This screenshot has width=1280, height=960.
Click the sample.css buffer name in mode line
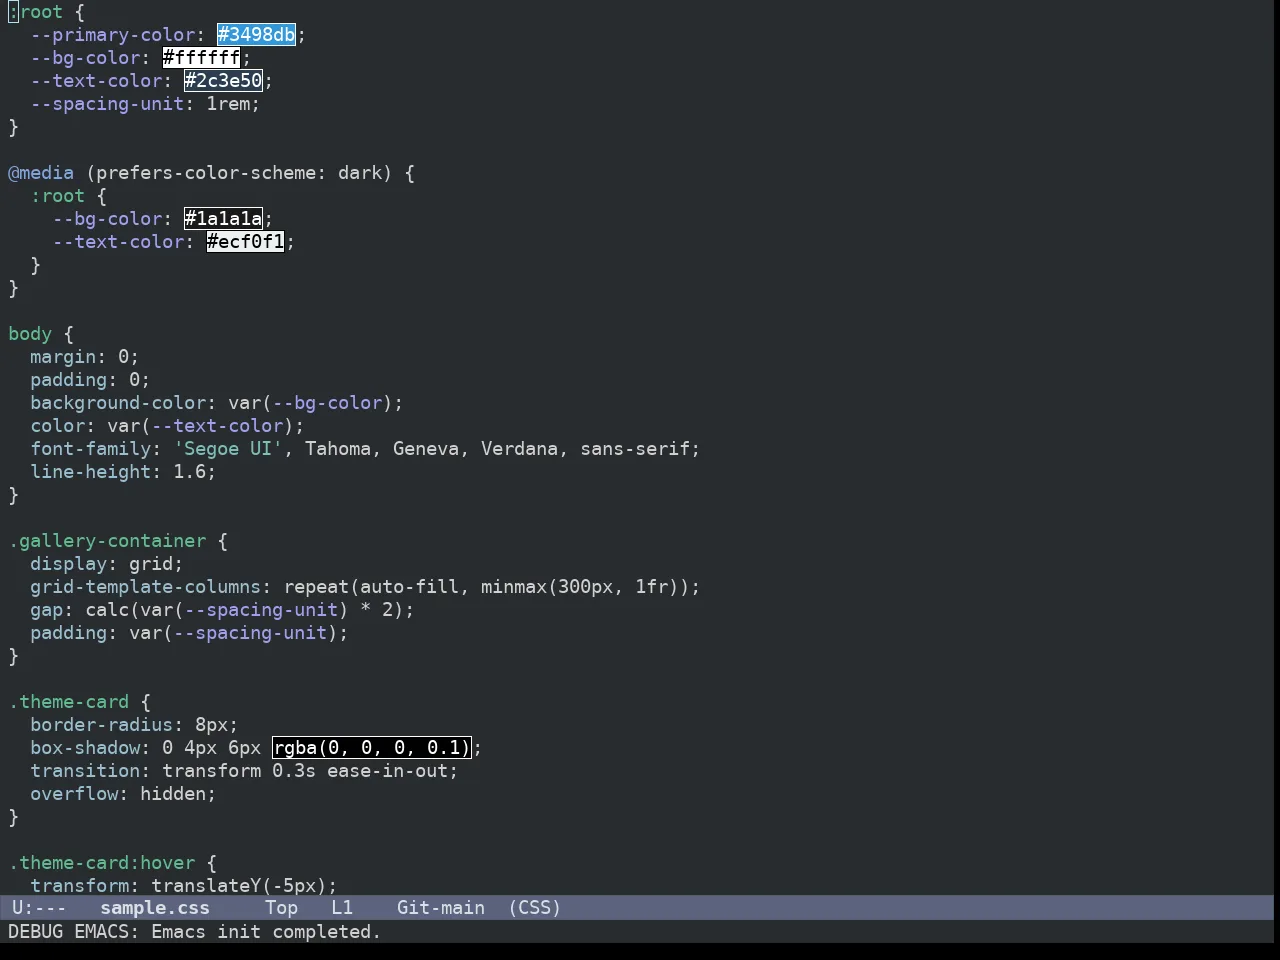point(155,908)
